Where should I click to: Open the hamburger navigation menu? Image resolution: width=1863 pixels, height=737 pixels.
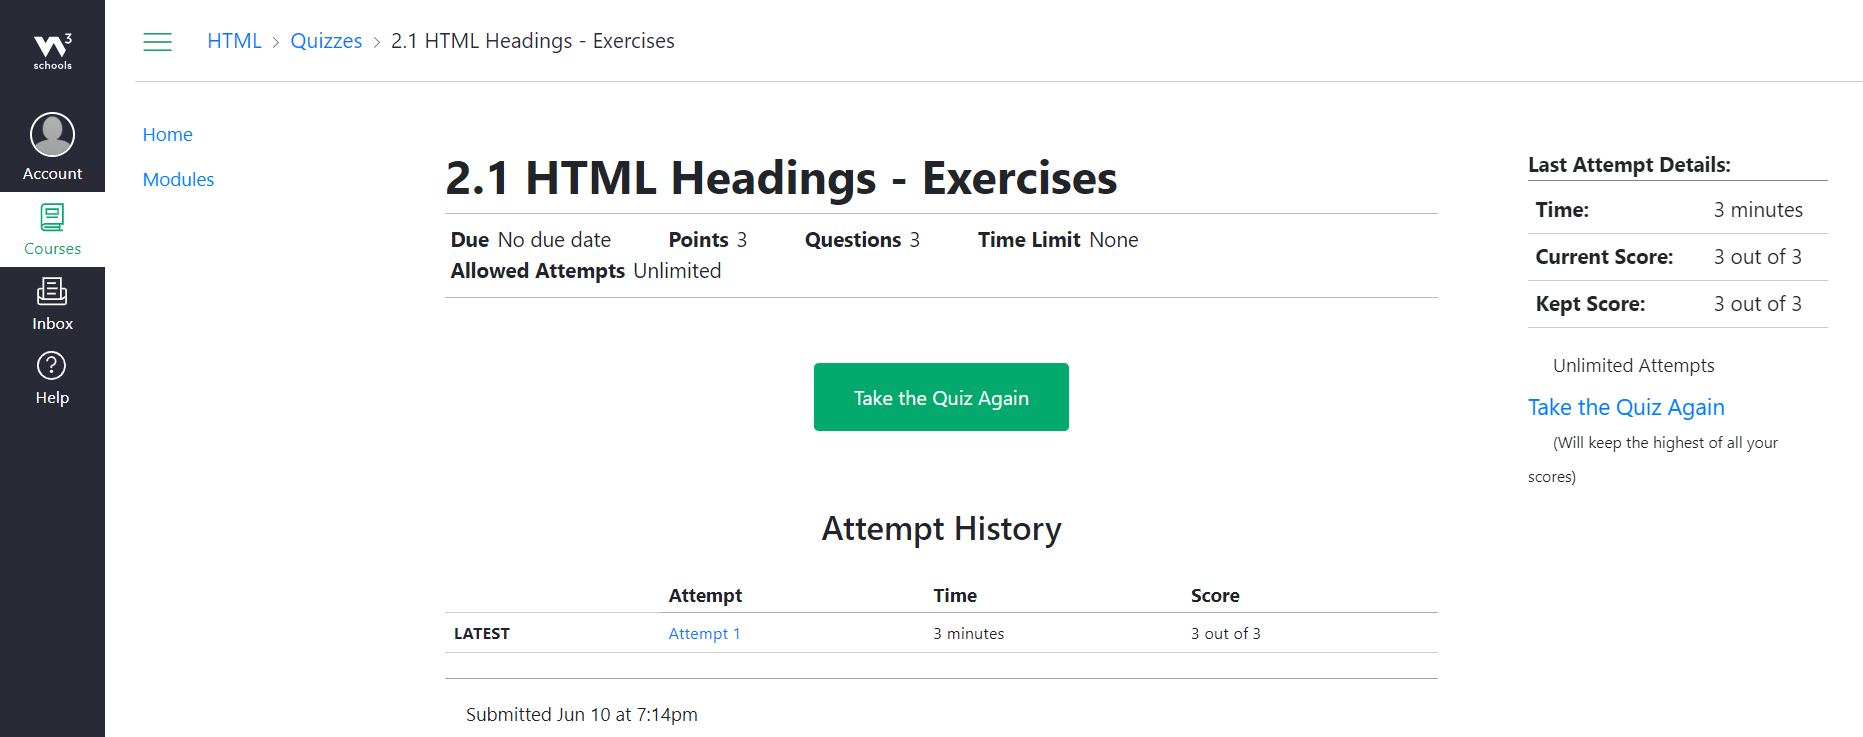pyautogui.click(x=157, y=41)
